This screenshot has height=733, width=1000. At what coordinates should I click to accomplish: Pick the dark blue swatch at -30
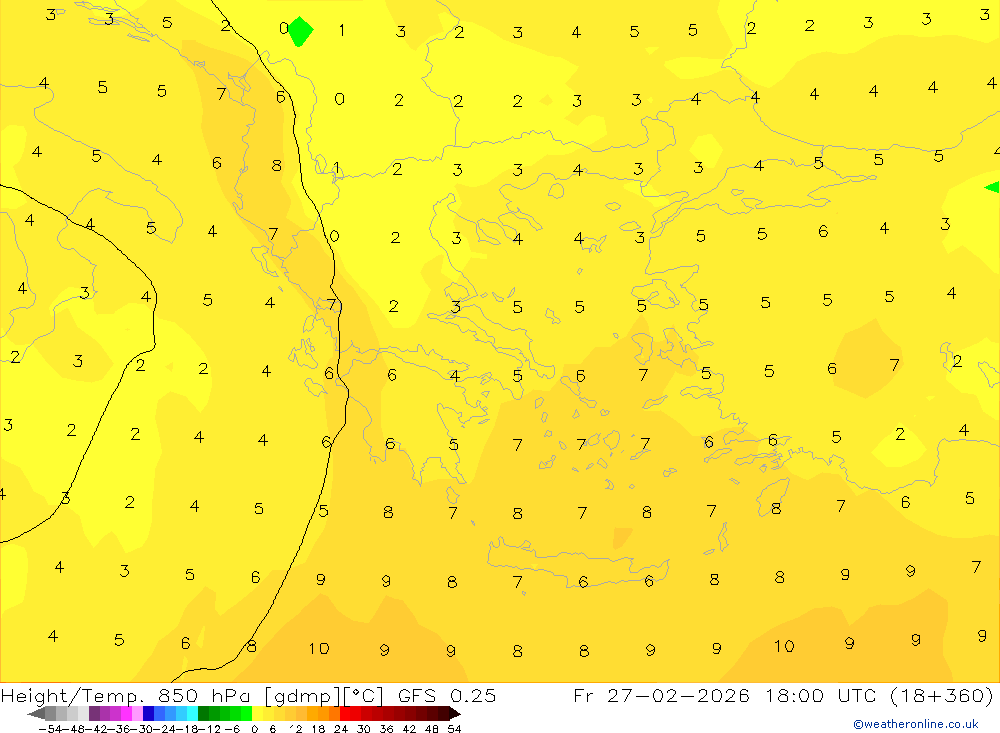point(149,714)
